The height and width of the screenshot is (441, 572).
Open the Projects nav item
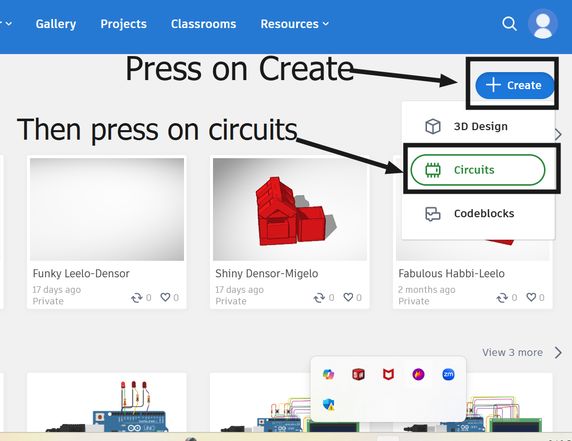click(x=124, y=24)
